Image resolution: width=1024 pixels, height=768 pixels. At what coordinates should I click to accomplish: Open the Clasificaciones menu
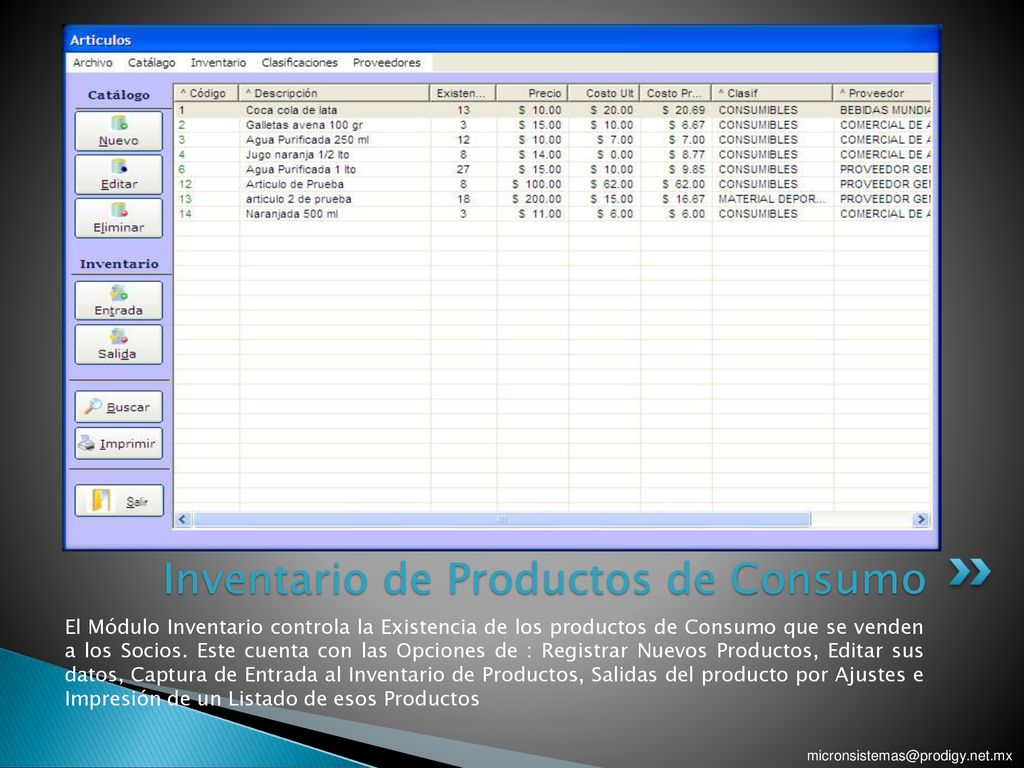coord(299,63)
